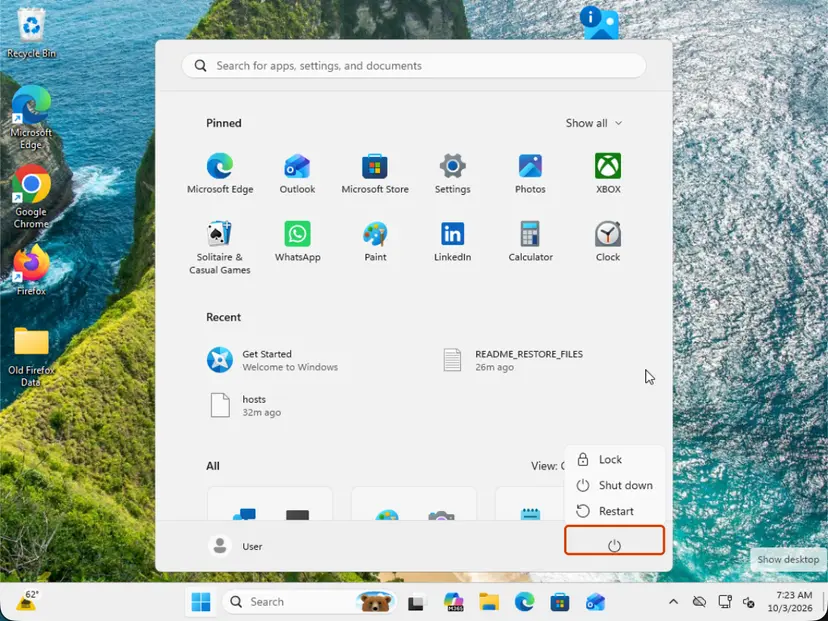828x621 pixels.
Task: Open Microsoft 365 Copilot taskbar icon
Action: tap(453, 602)
